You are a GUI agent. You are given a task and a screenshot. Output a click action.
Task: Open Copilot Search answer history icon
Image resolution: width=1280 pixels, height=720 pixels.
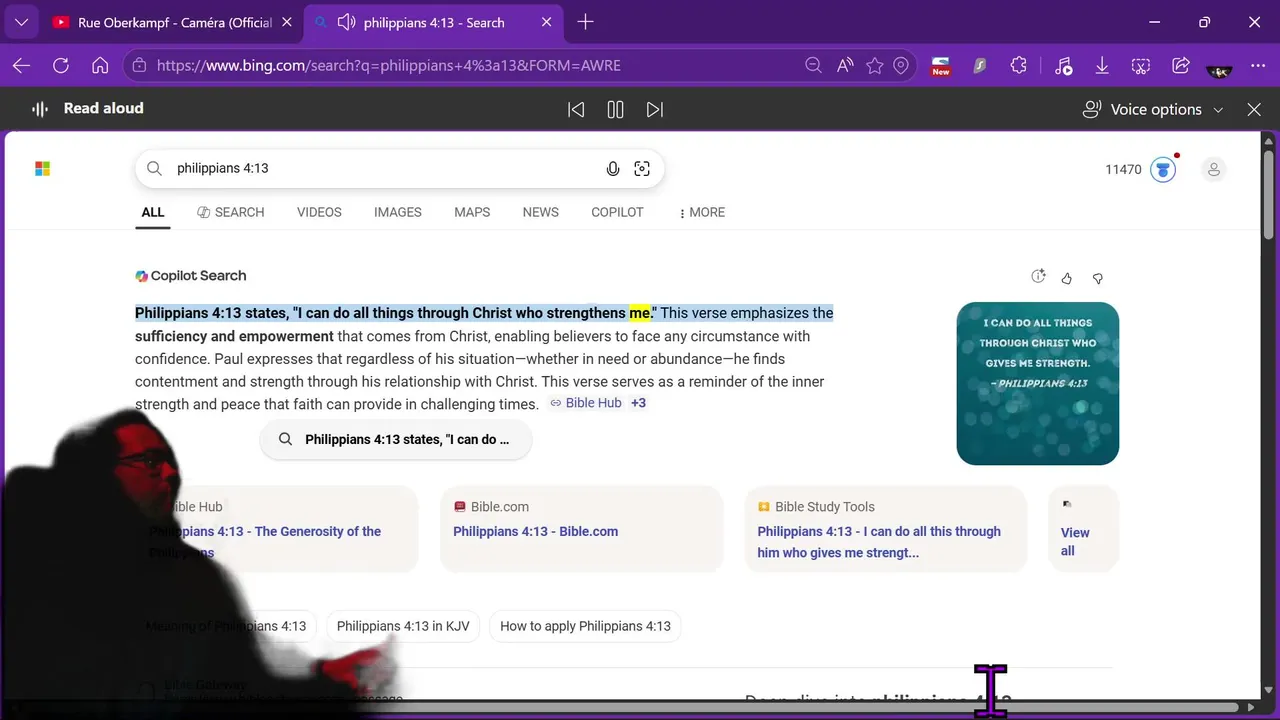pyautogui.click(x=1038, y=277)
